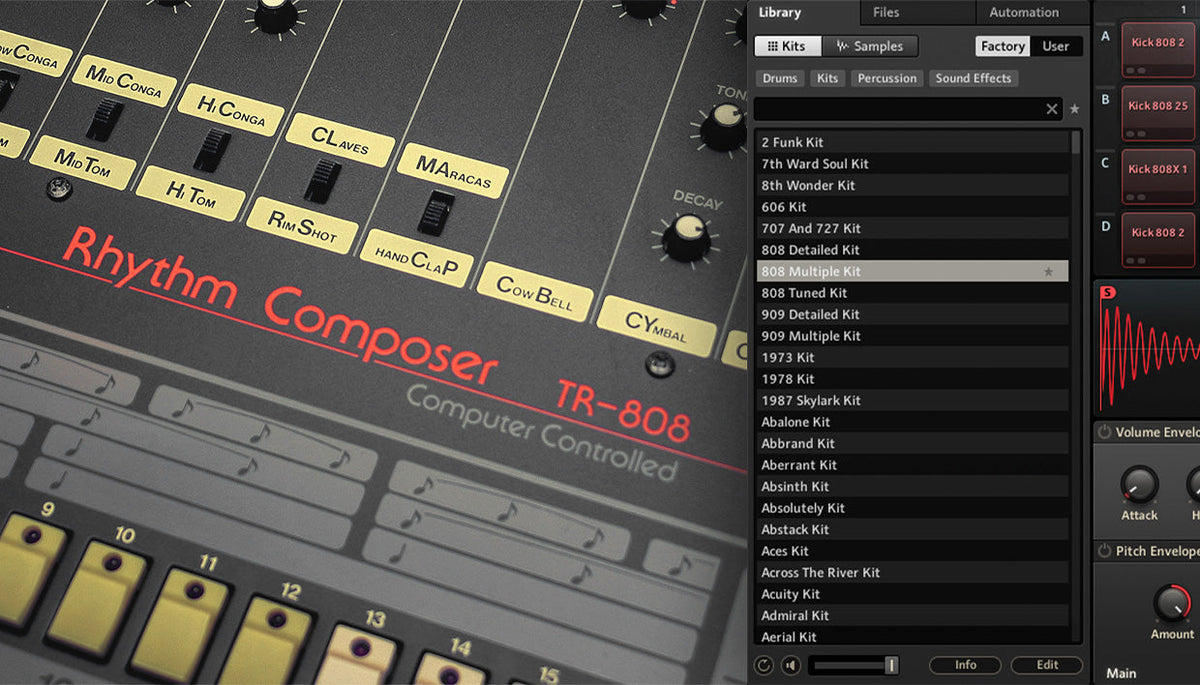Click the Edit button
Image resolution: width=1200 pixels, height=685 pixels.
1047,665
